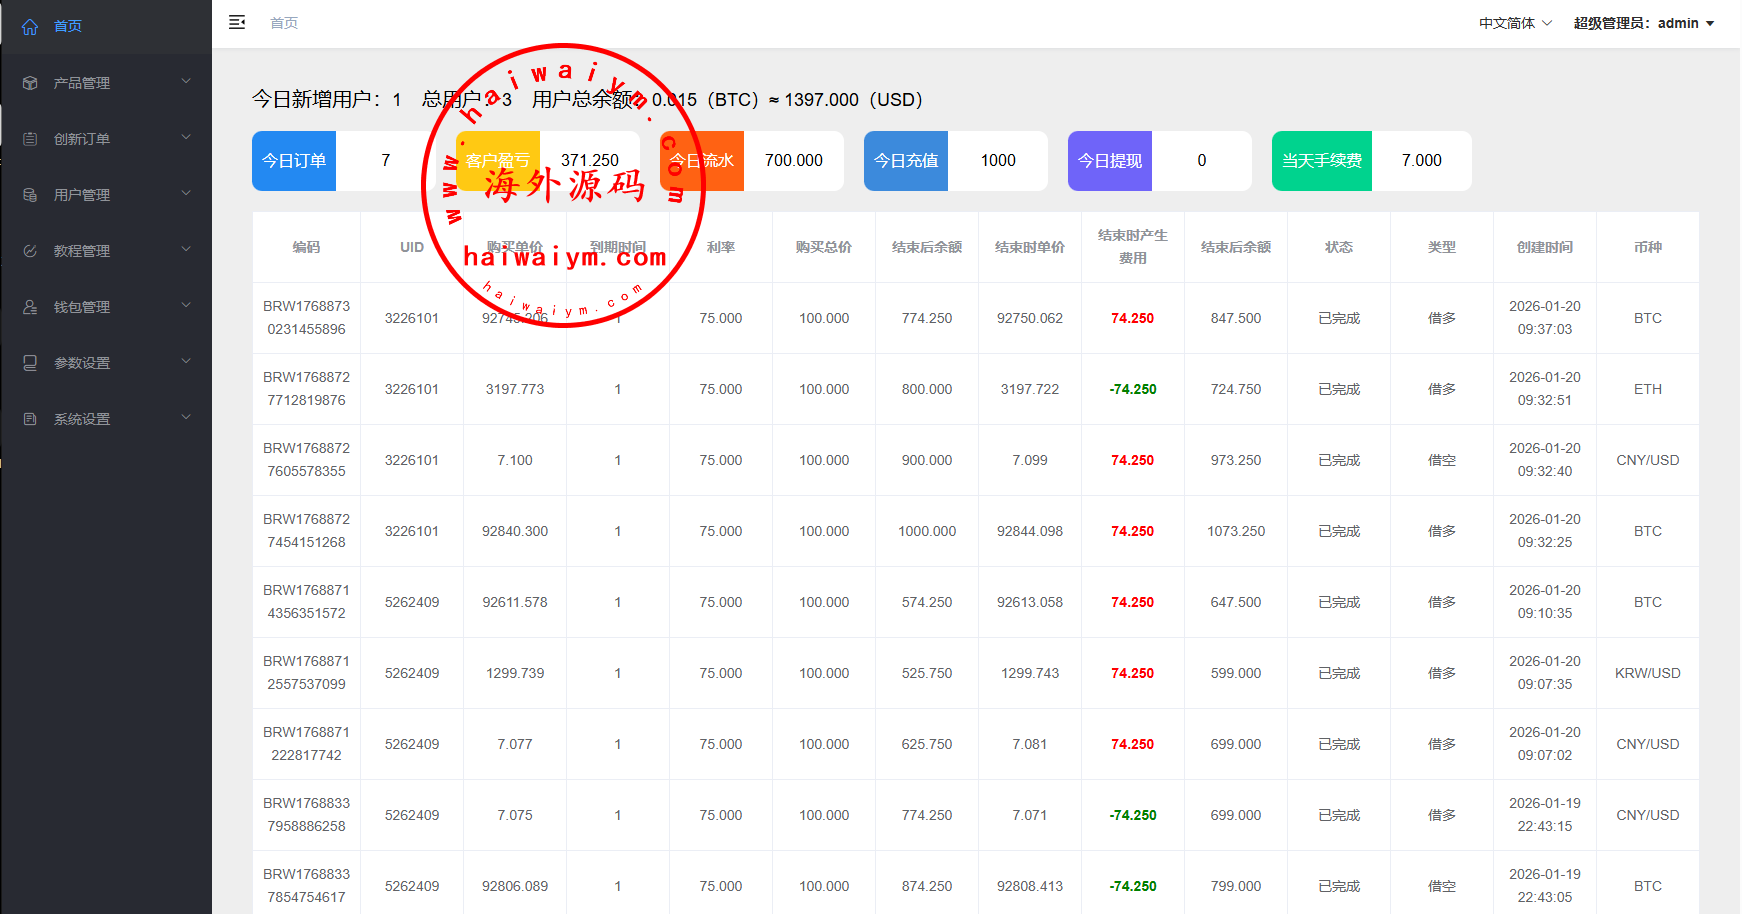Click the 参数设置 sidebar icon

pyautogui.click(x=30, y=363)
